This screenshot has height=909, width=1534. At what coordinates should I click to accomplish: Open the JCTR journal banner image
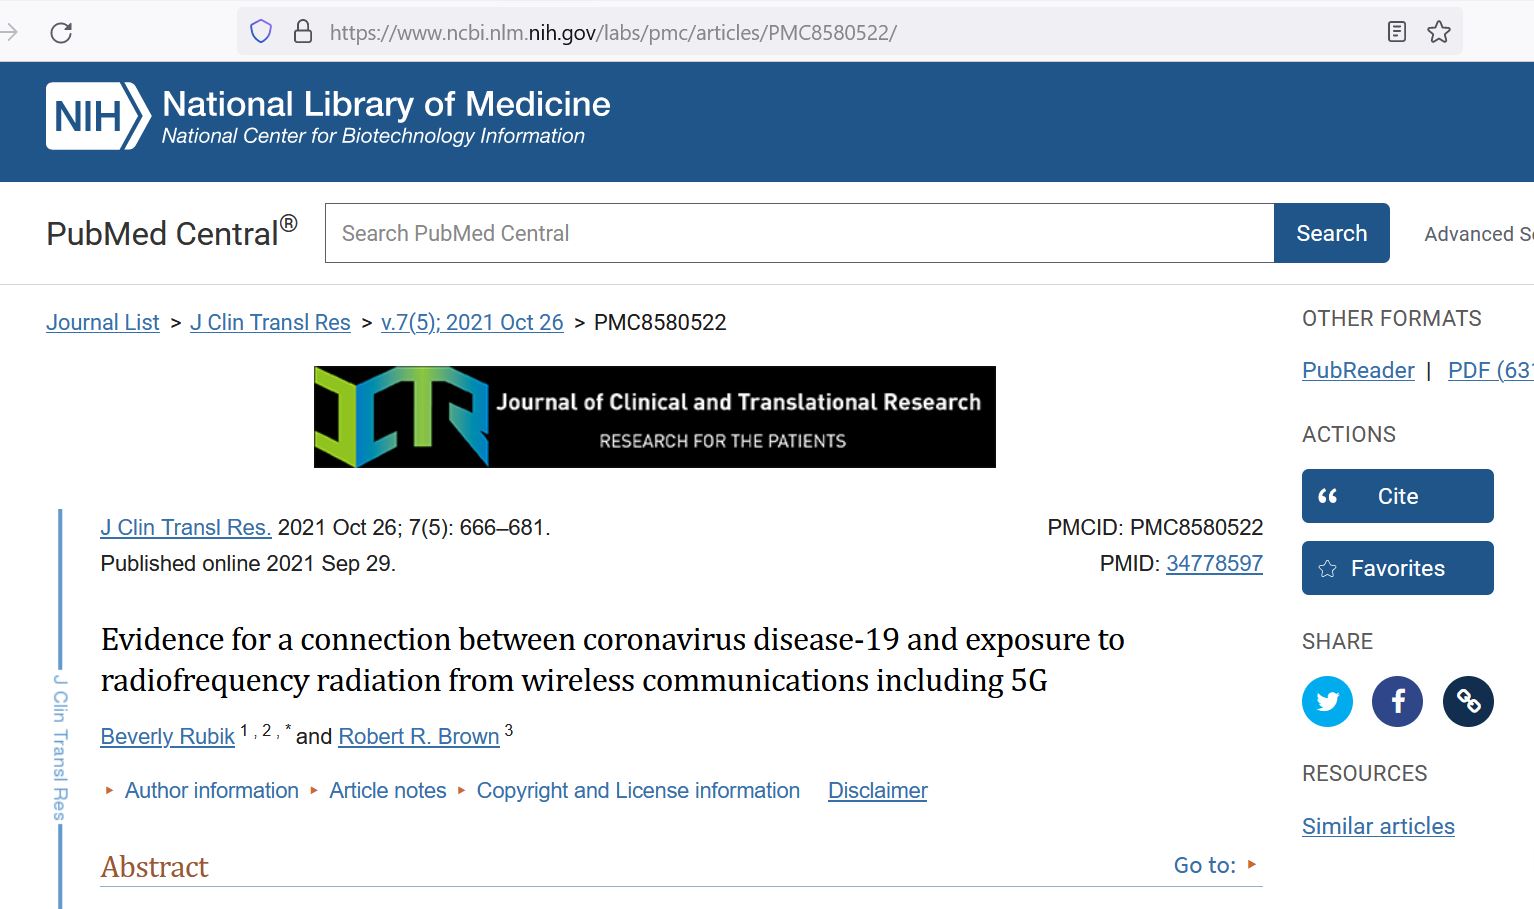(654, 417)
